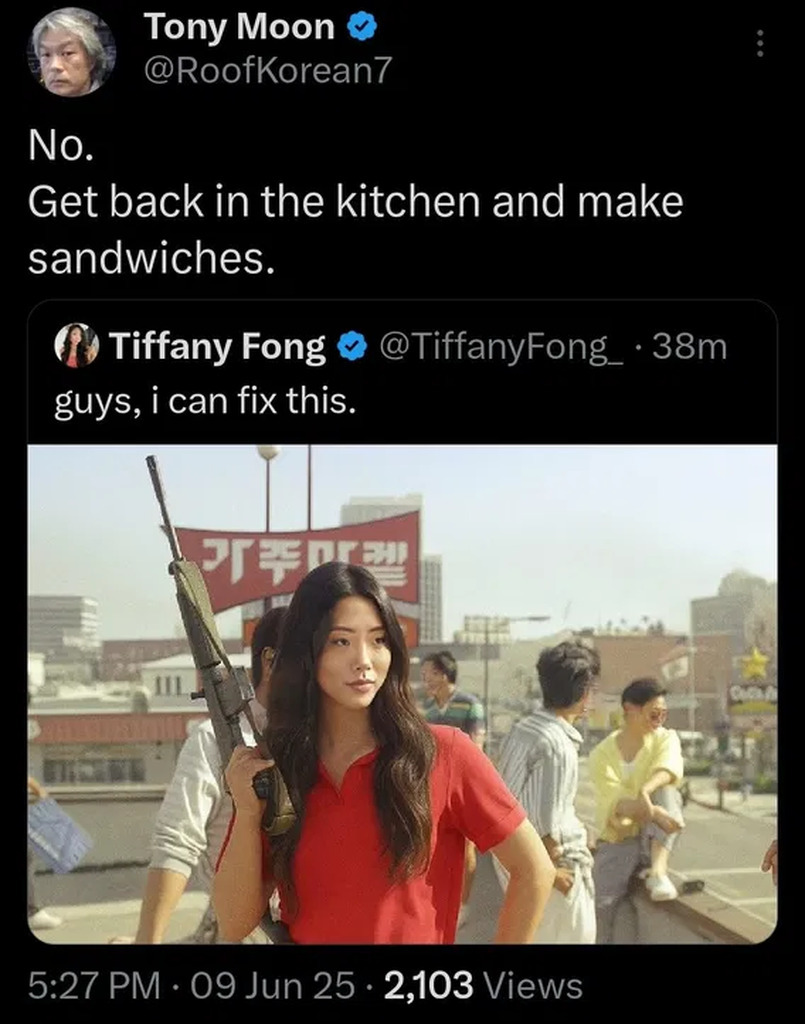805x1024 pixels.
Task: Click the 5:27 PM post time
Action: point(94,986)
